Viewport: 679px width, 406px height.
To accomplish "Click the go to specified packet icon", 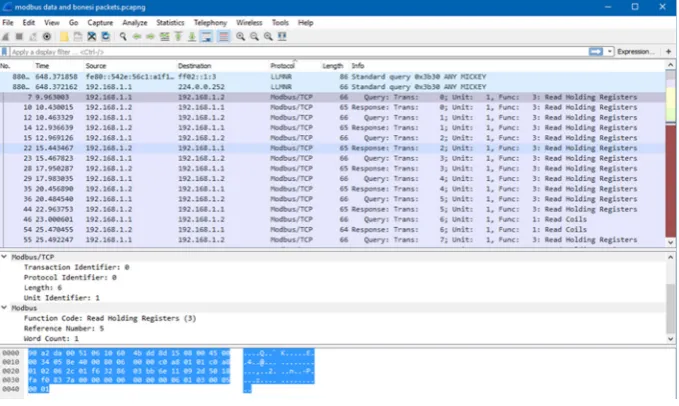I will (165, 37).
